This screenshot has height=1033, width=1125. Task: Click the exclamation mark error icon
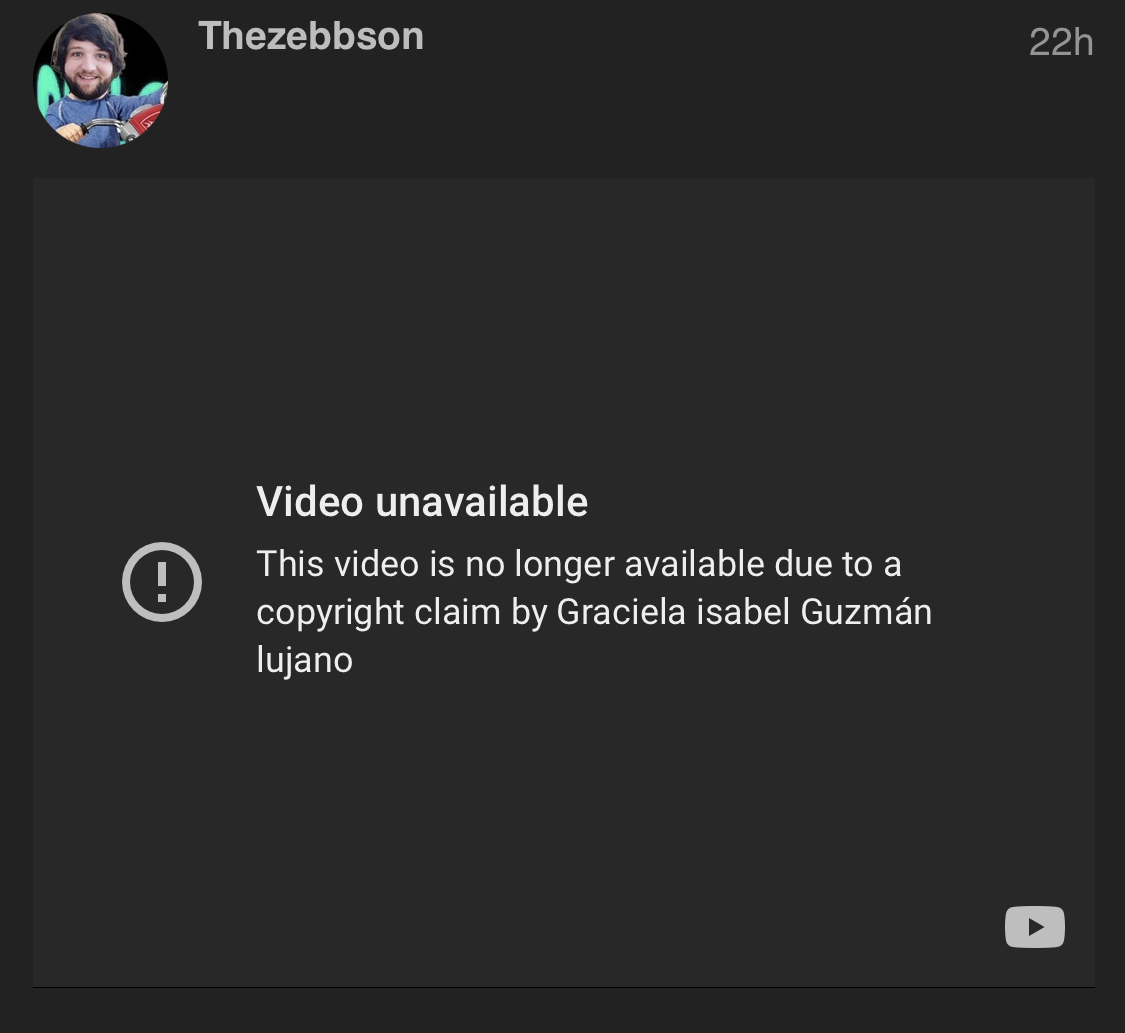(x=161, y=582)
